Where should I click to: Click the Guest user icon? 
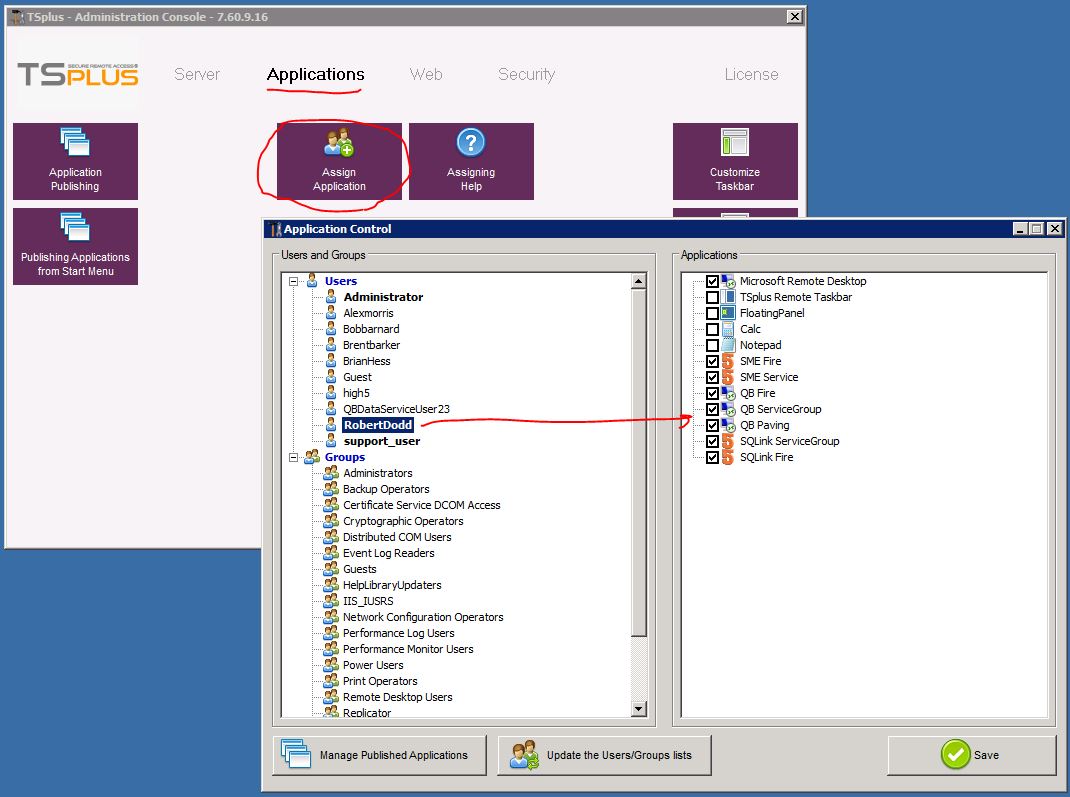[331, 377]
